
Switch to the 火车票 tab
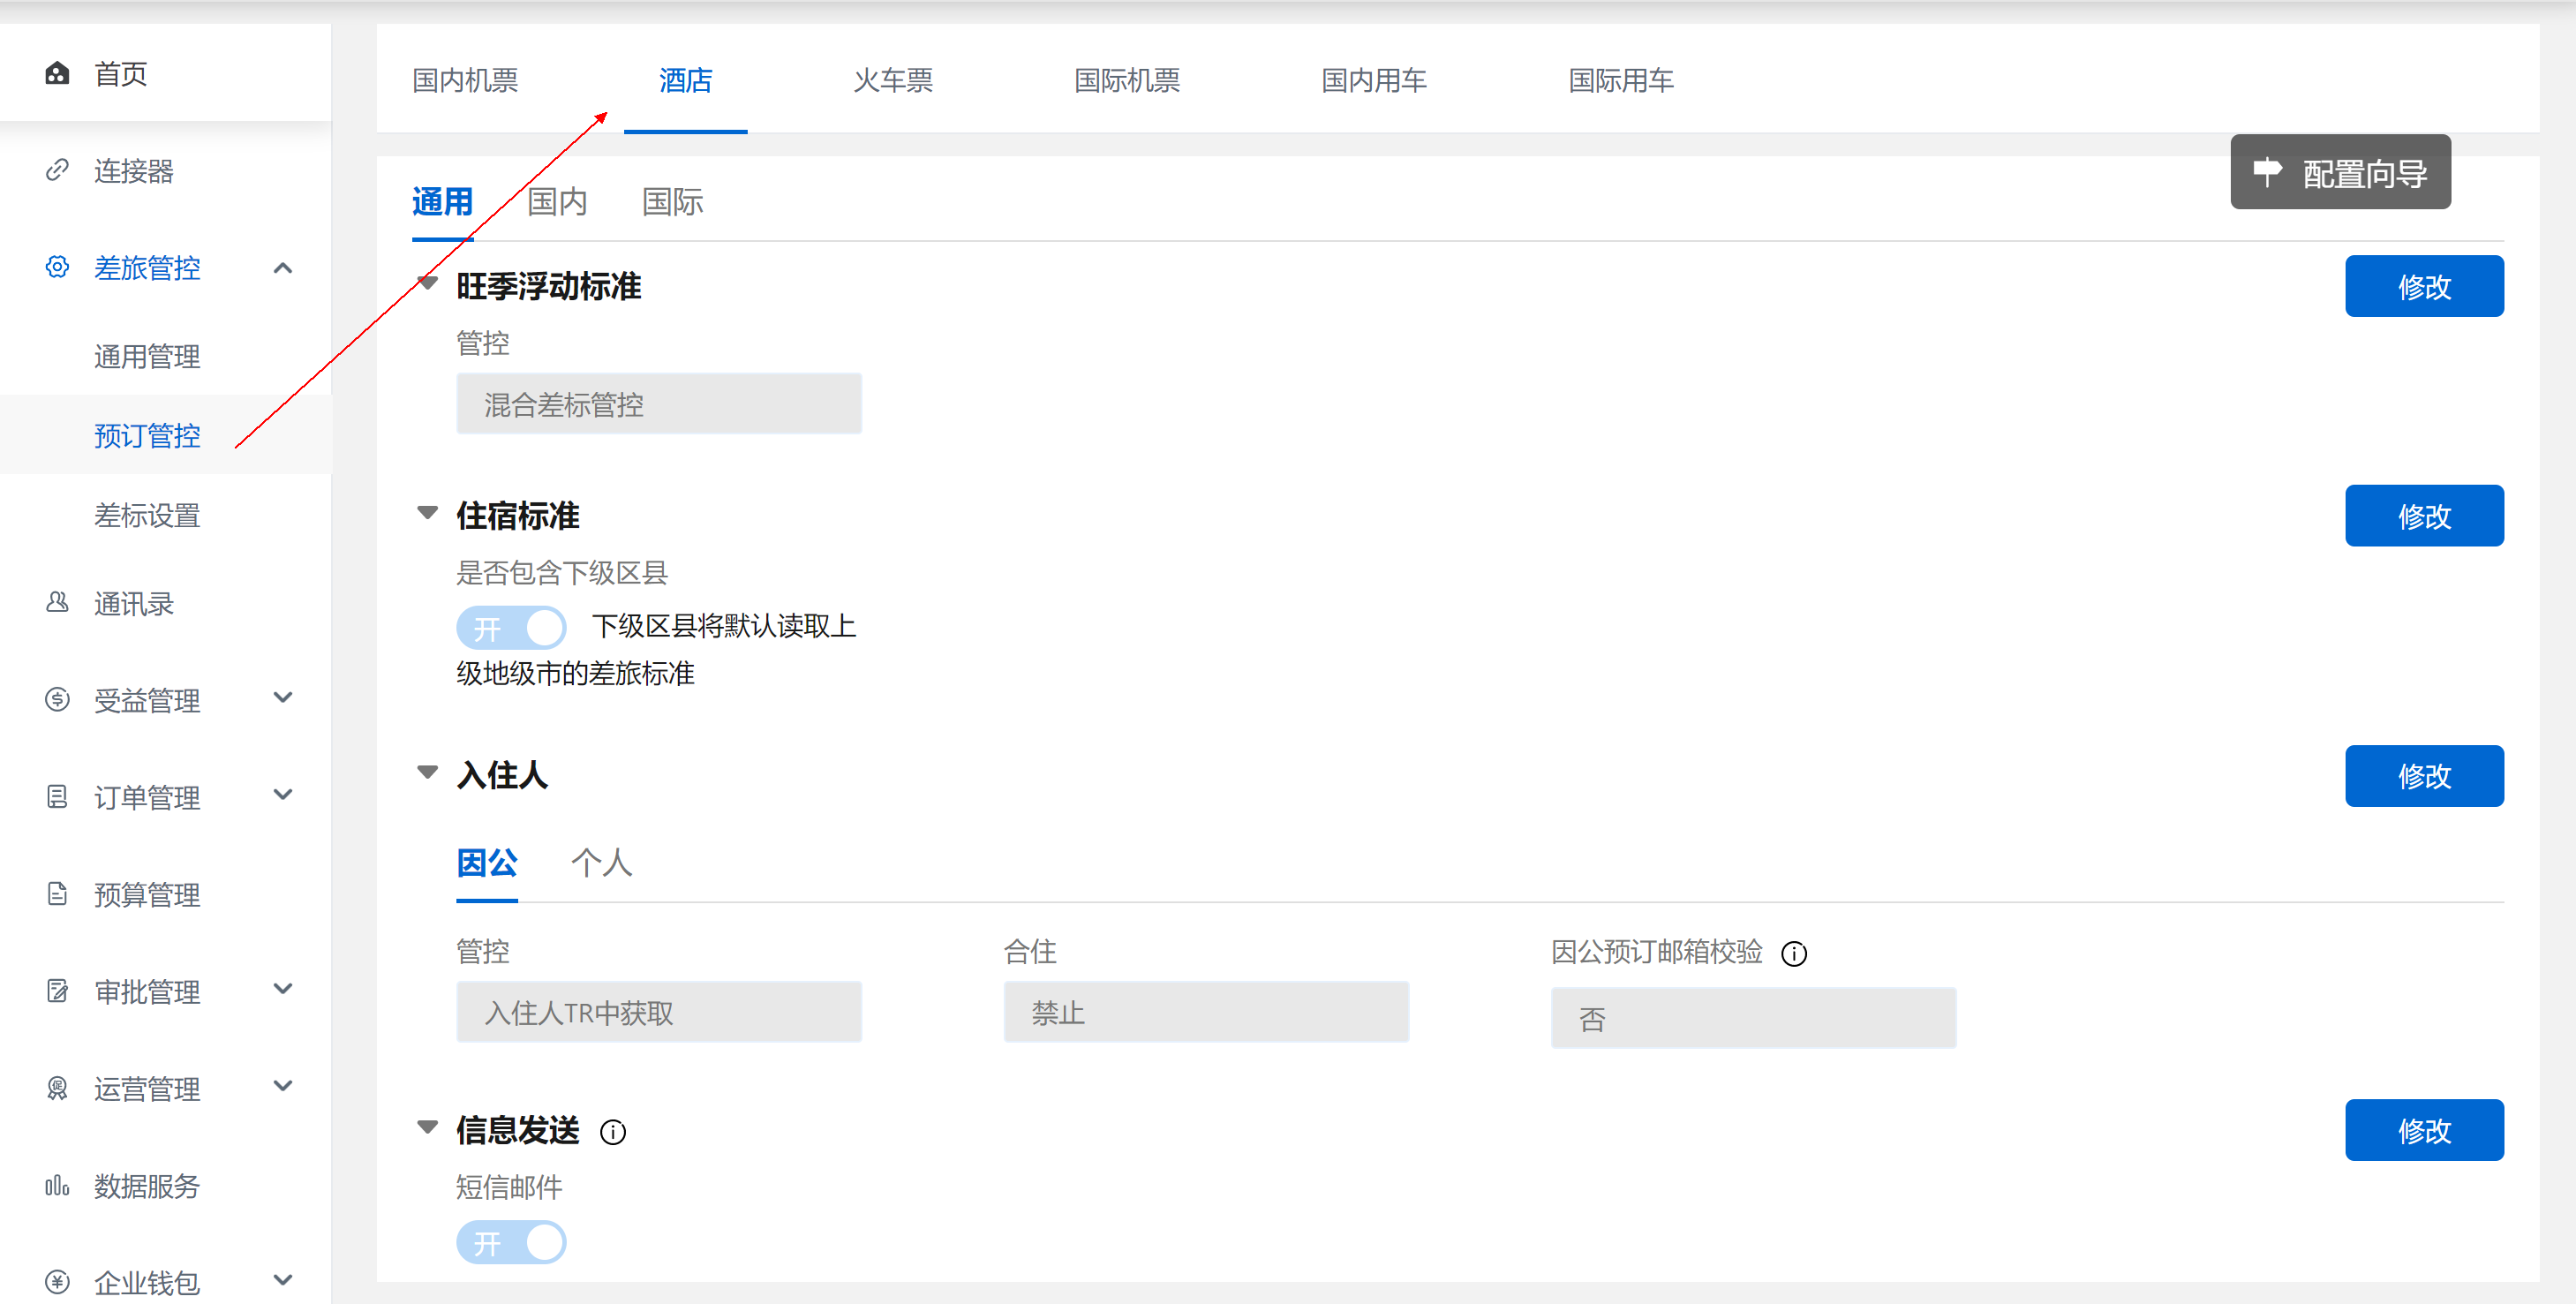[893, 80]
